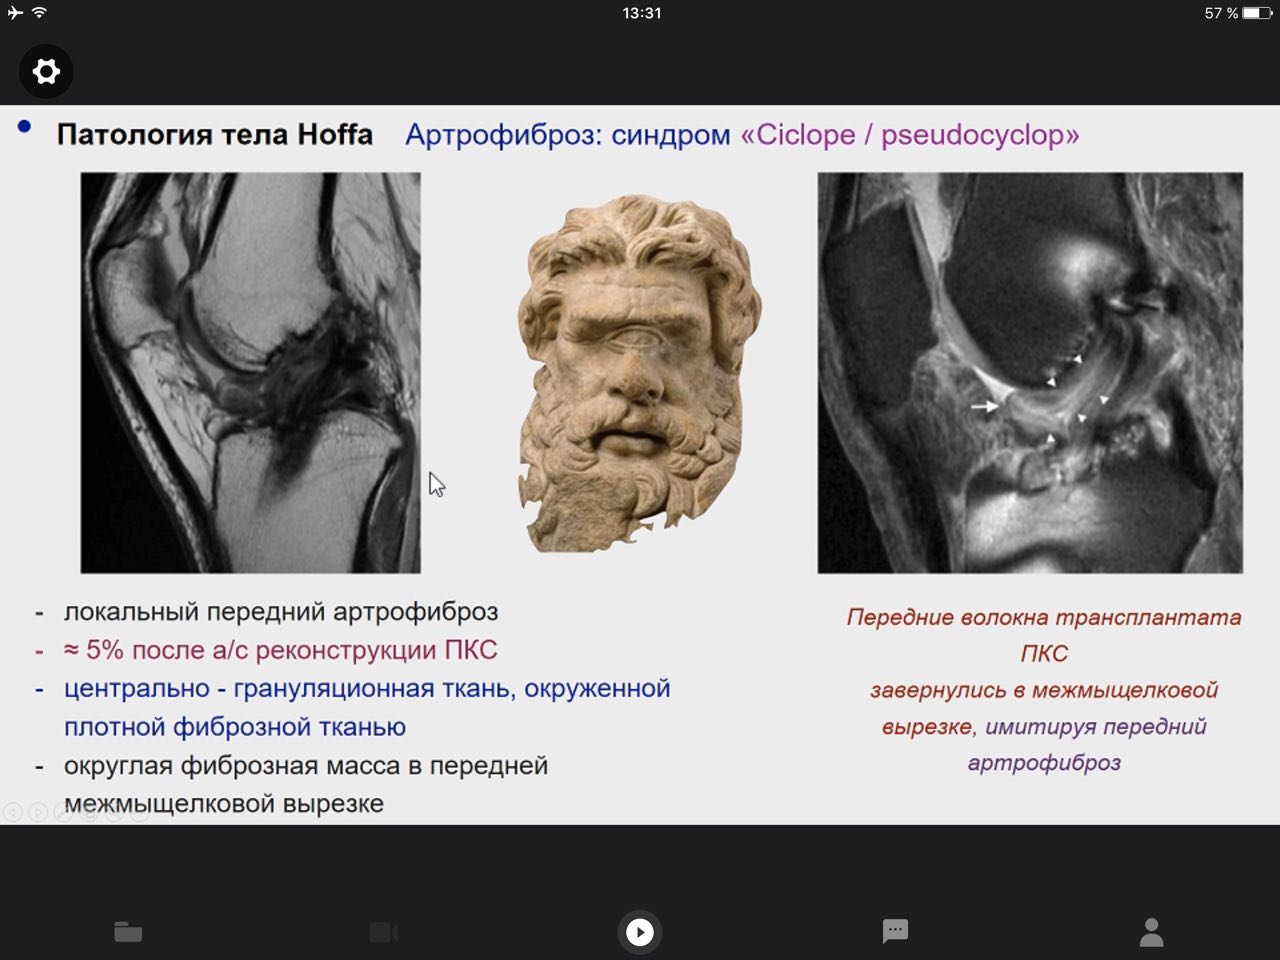Click caption 'Передние волокна трансплантата'
The width and height of the screenshot is (1280, 960).
click(1044, 617)
